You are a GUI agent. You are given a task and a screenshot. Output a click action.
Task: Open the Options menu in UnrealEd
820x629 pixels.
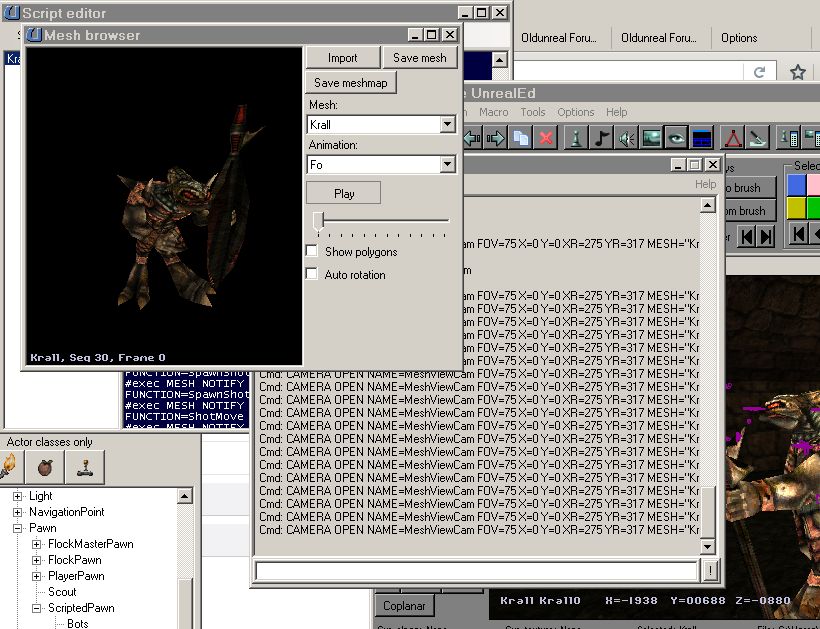click(576, 112)
